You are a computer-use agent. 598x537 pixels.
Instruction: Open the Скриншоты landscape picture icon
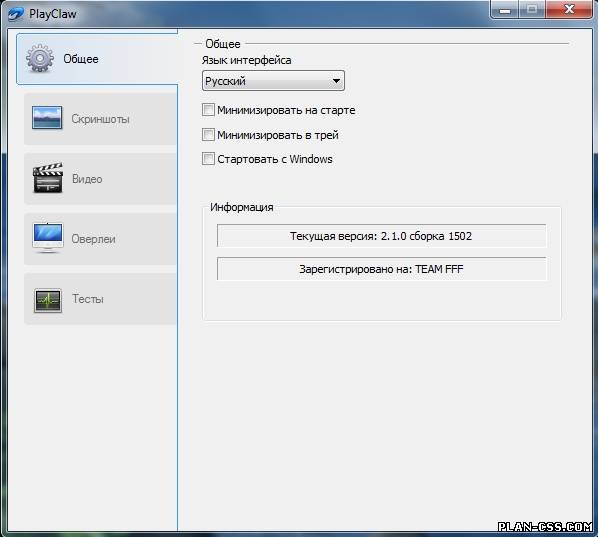pyautogui.click(x=47, y=118)
